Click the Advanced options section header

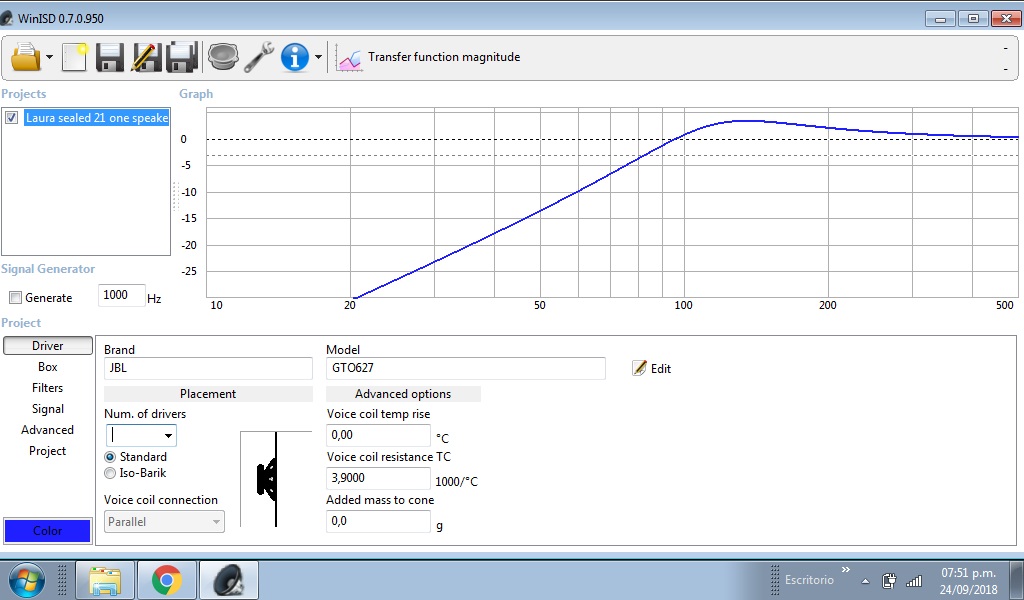403,394
